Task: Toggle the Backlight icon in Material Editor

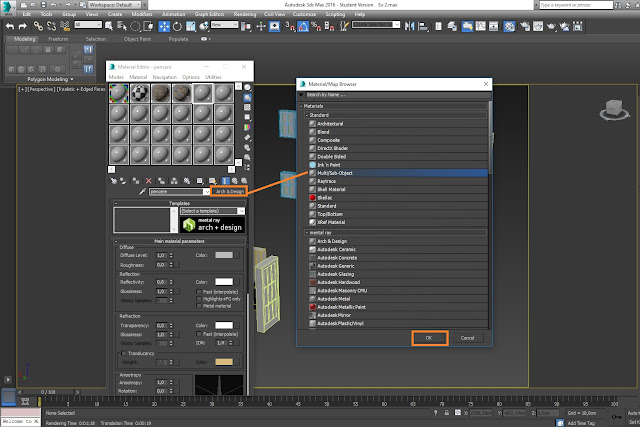Action: pyautogui.click(x=247, y=98)
